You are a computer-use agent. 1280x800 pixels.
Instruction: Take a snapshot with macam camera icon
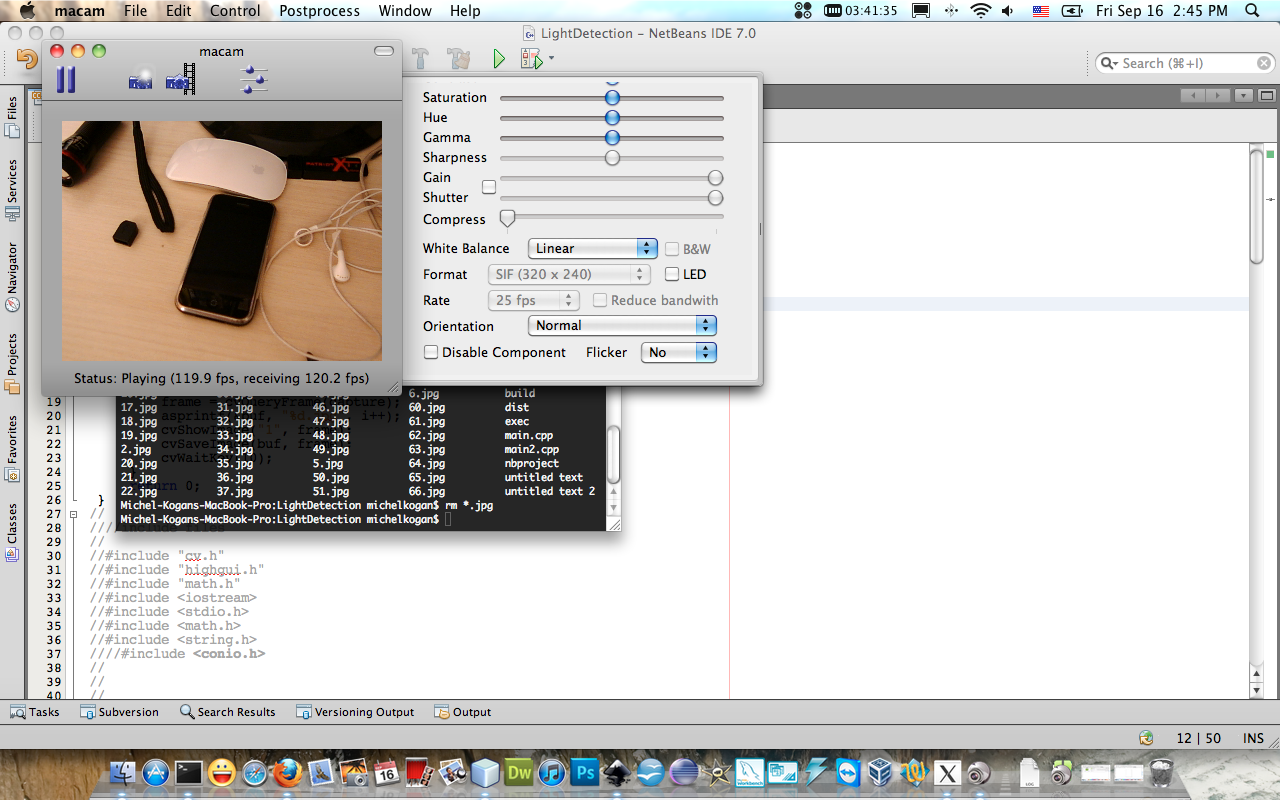[x=141, y=80]
